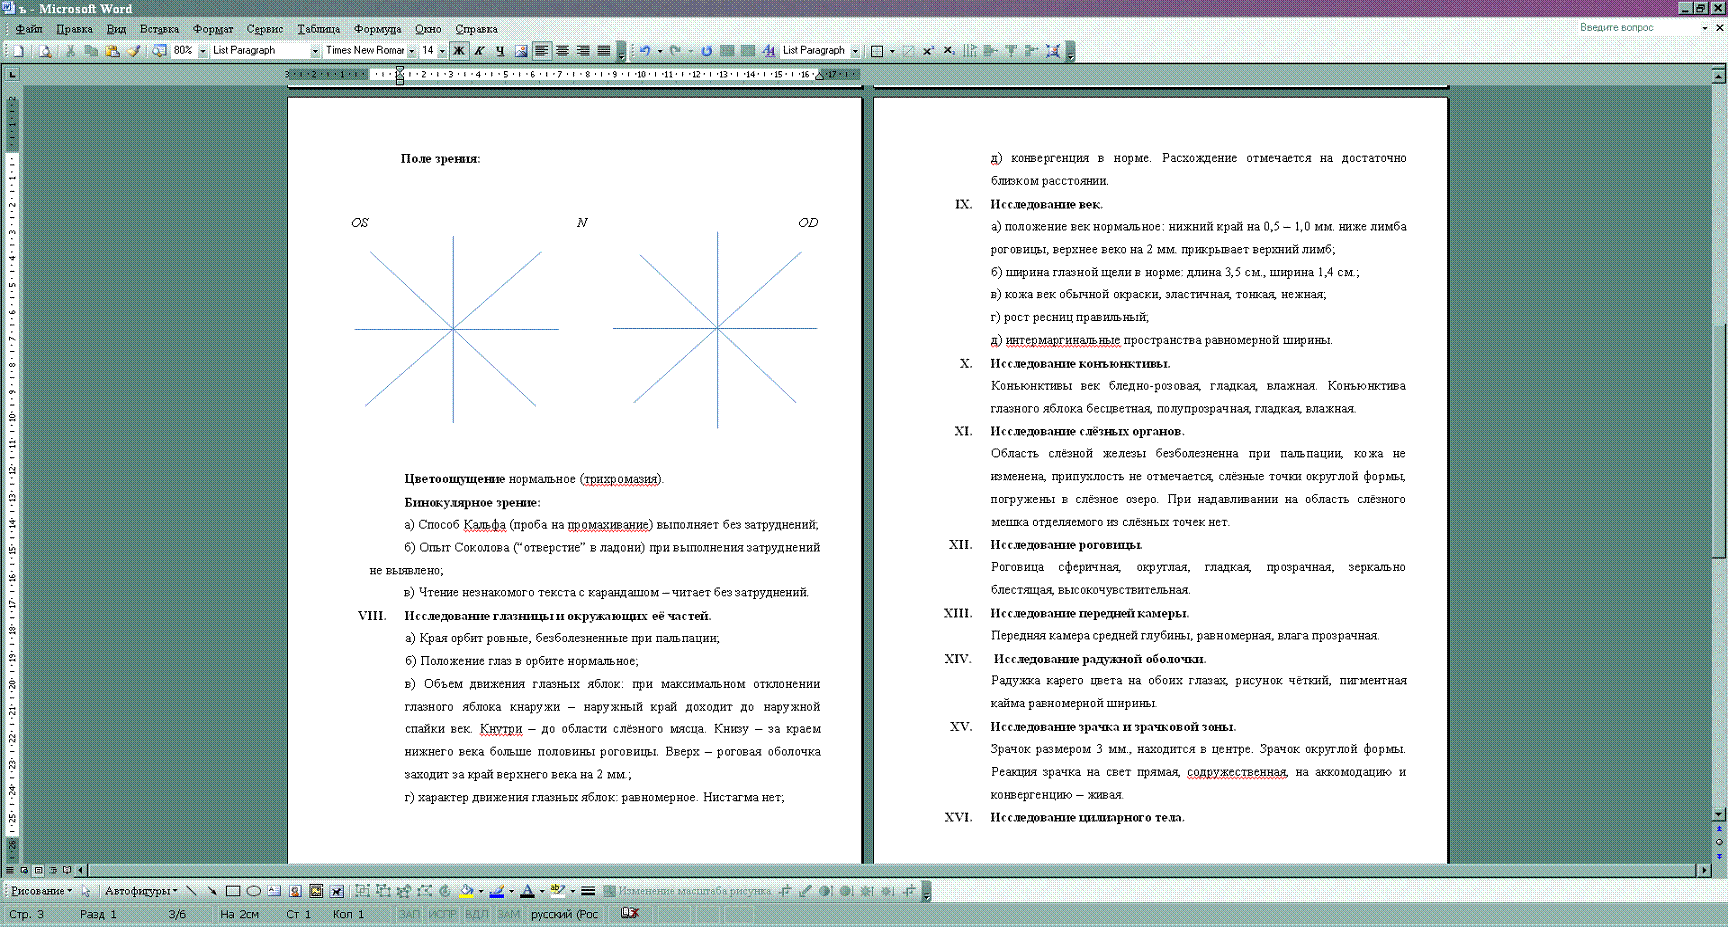The width and height of the screenshot is (1728, 927).
Task: Click the Автофигуры button
Action: coord(140,891)
